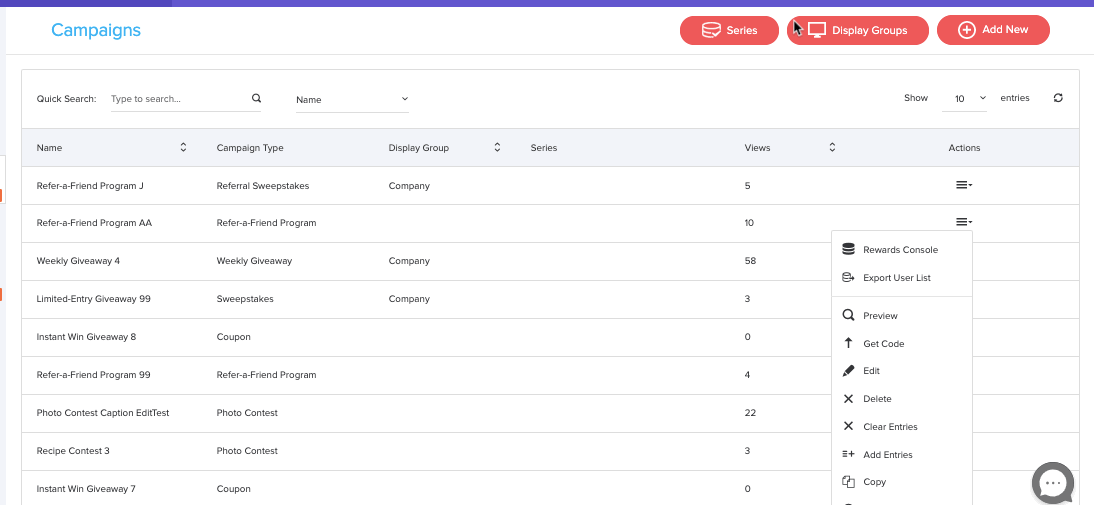Click the Get Code arrow icon

(848, 343)
